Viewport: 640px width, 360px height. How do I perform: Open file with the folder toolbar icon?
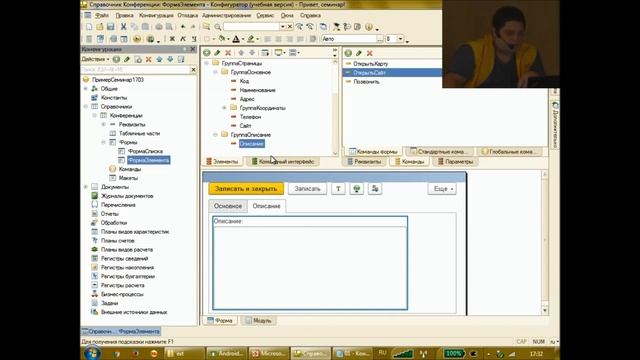point(100,27)
